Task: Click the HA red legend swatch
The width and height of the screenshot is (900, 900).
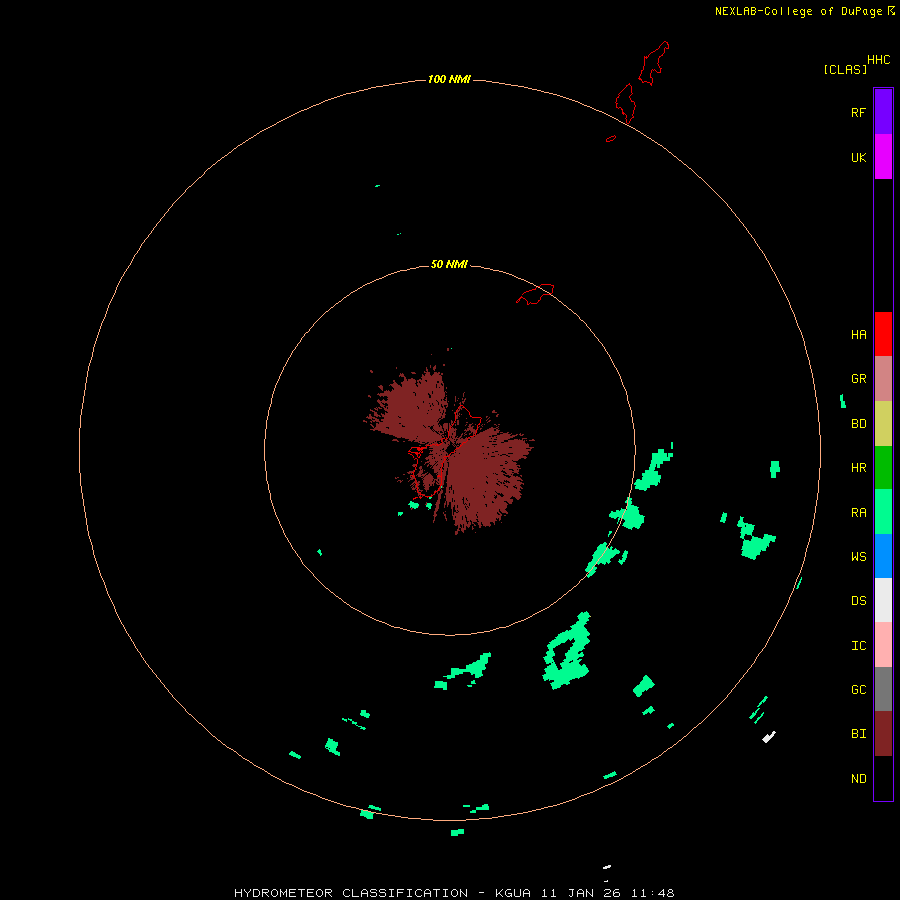Action: 883,334
